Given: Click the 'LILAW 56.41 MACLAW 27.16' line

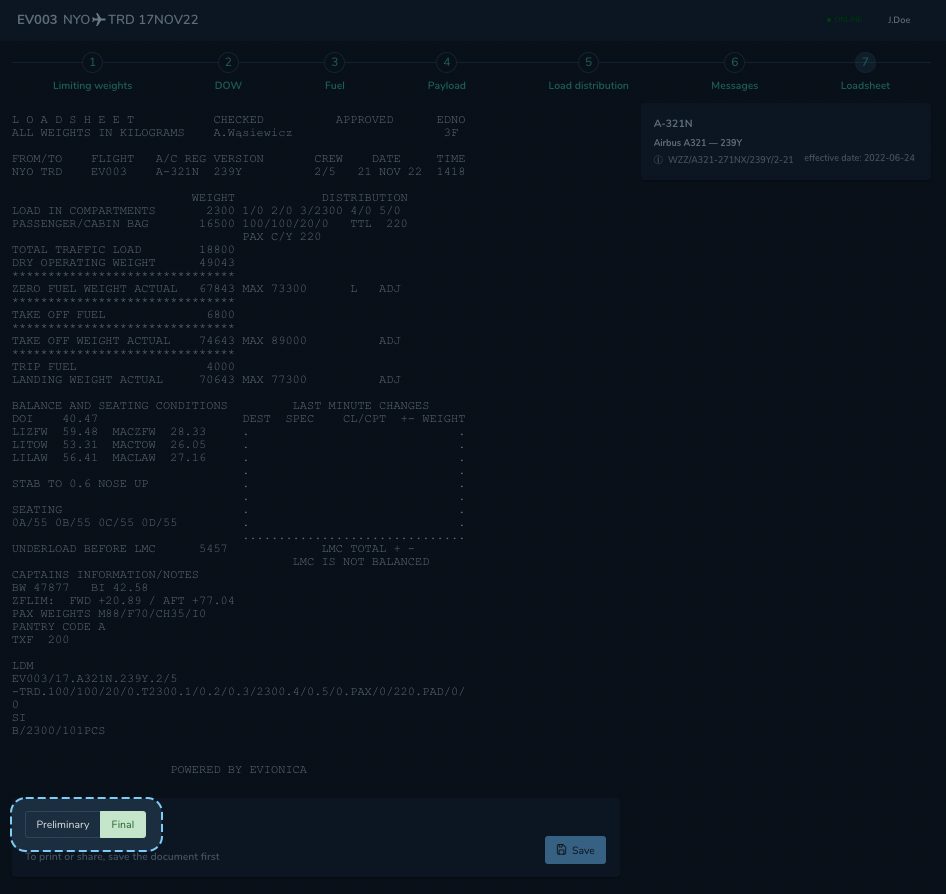Looking at the screenshot, I should (109, 458).
